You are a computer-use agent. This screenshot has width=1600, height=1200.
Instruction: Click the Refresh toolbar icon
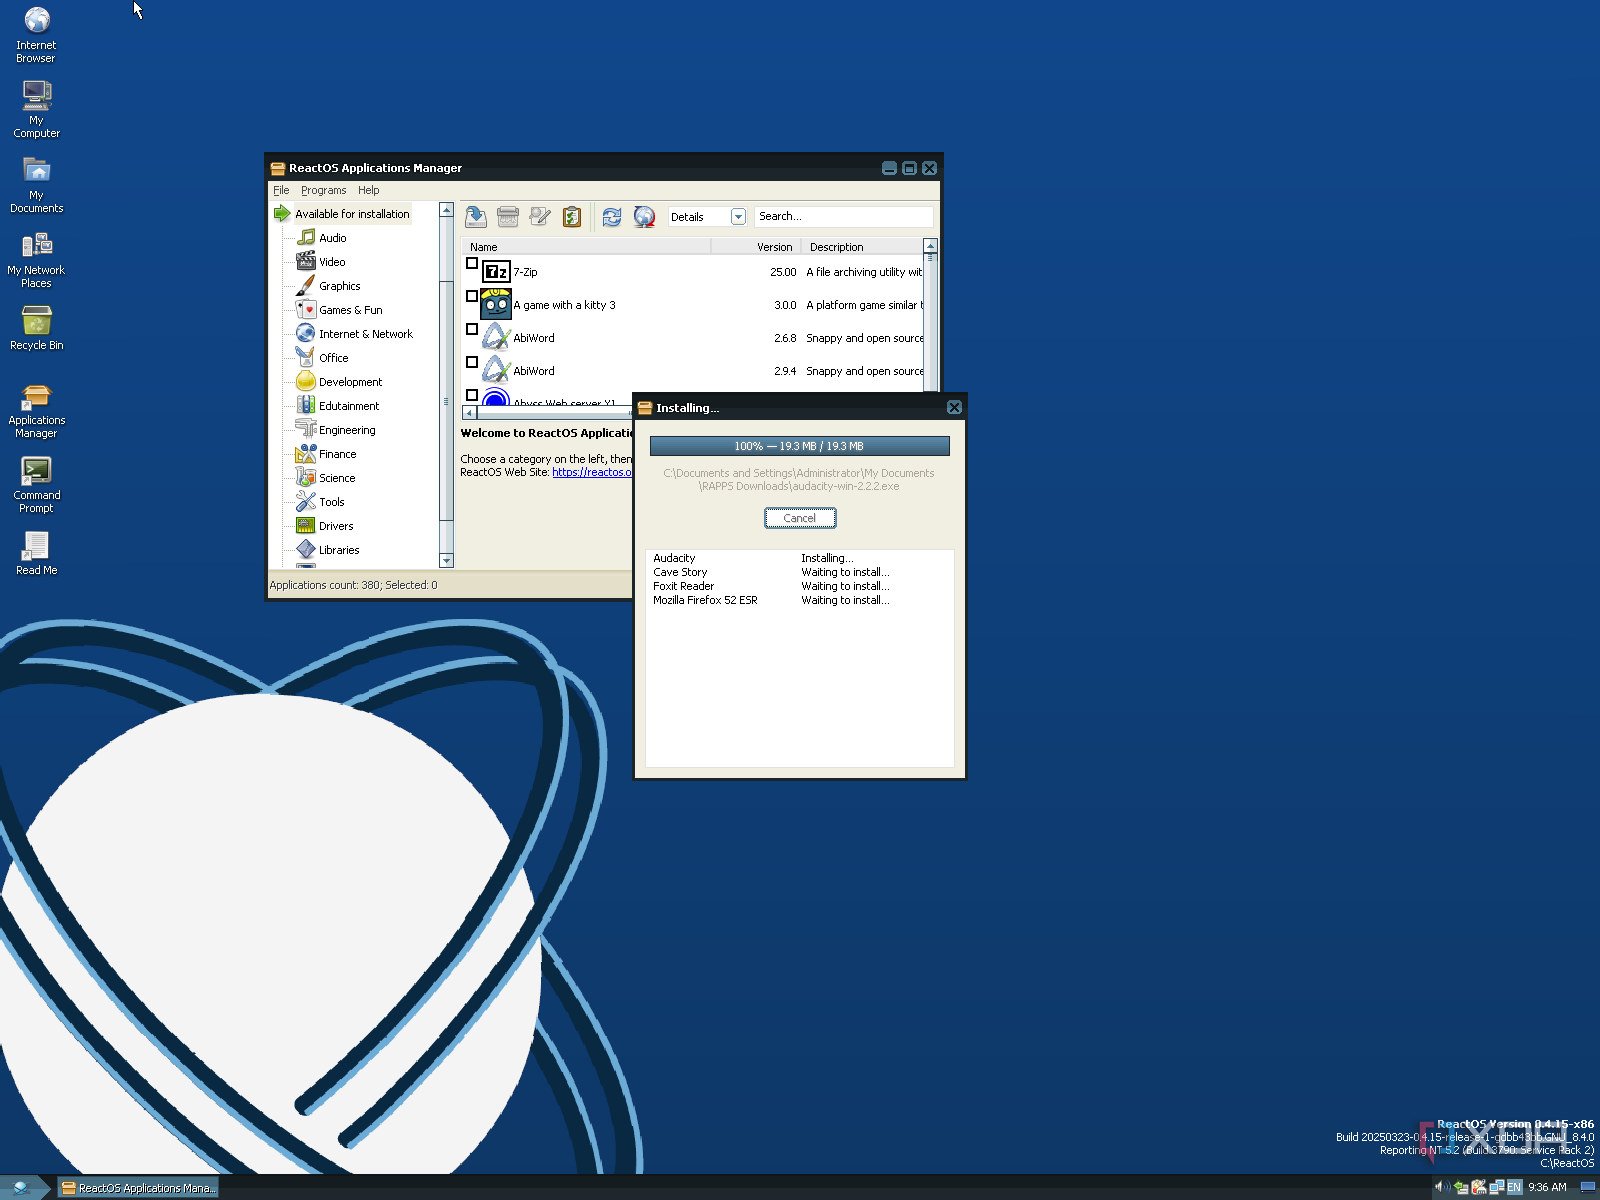[x=612, y=216]
